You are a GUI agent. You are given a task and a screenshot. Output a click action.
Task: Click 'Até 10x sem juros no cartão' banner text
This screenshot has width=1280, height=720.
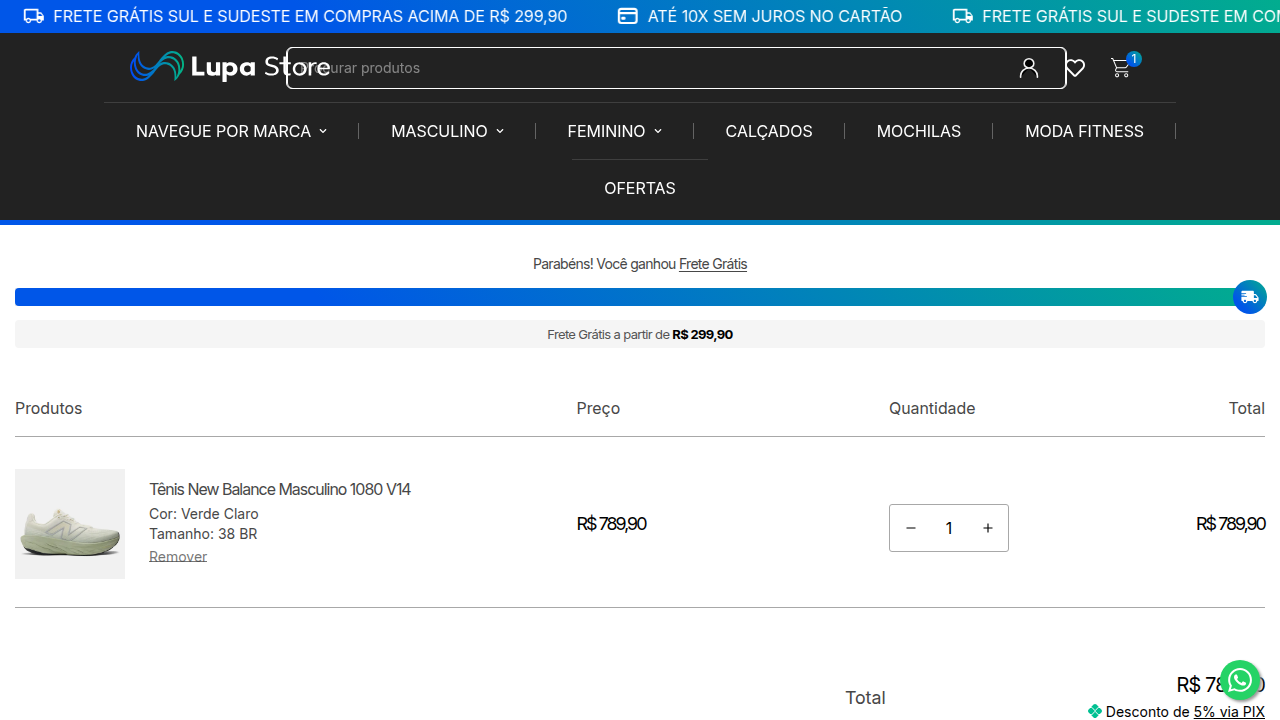774,16
